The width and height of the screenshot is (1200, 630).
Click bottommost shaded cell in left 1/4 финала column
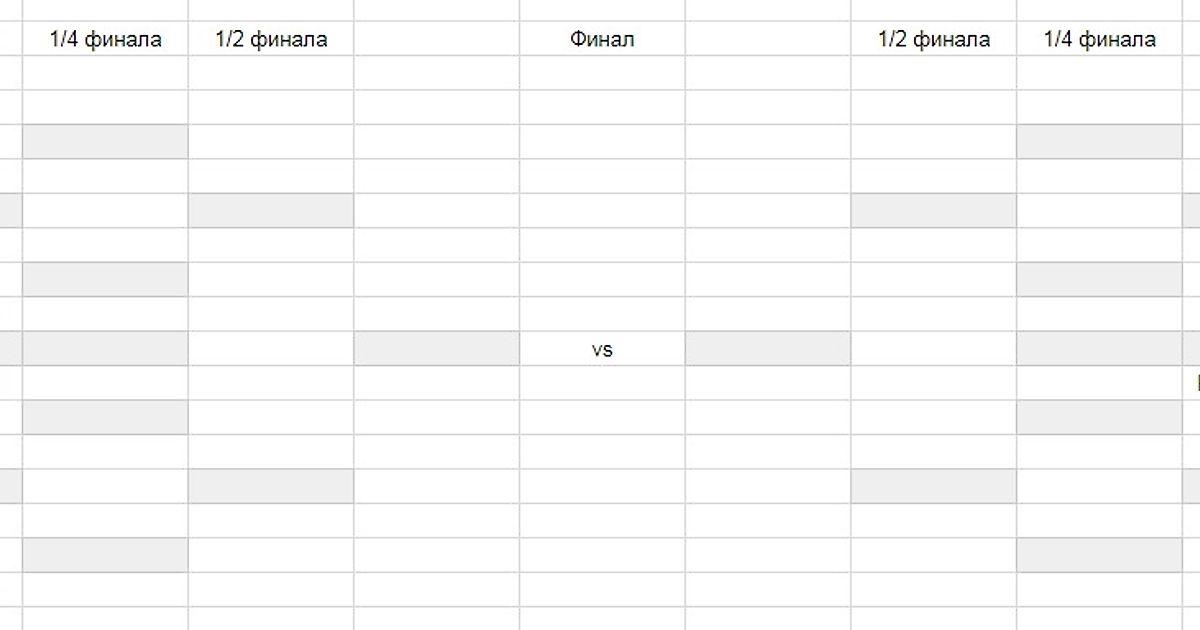(105, 556)
